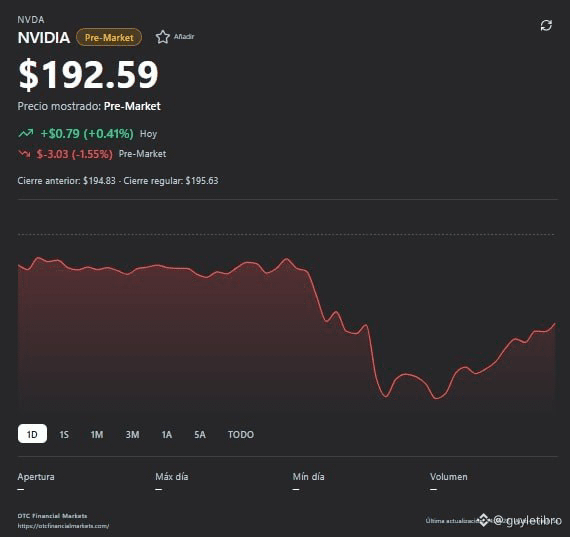Click the star icon to add favorite
The image size is (570, 537).
pos(162,37)
